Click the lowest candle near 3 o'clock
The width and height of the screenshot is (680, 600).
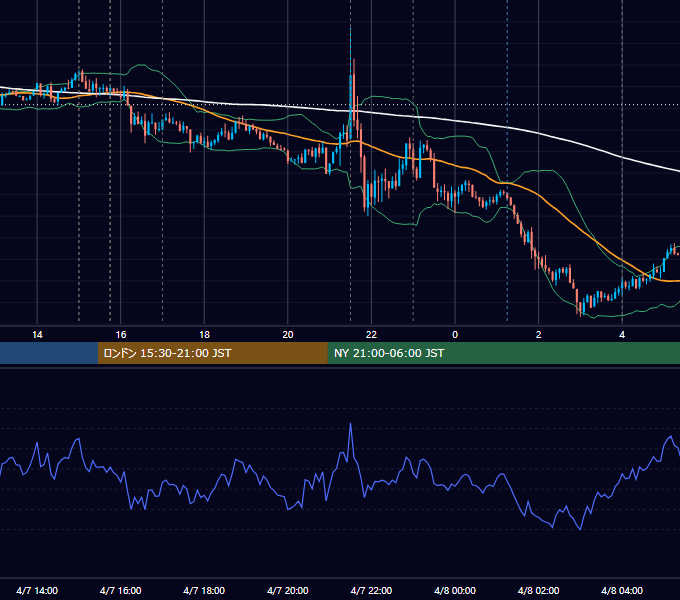click(x=580, y=309)
